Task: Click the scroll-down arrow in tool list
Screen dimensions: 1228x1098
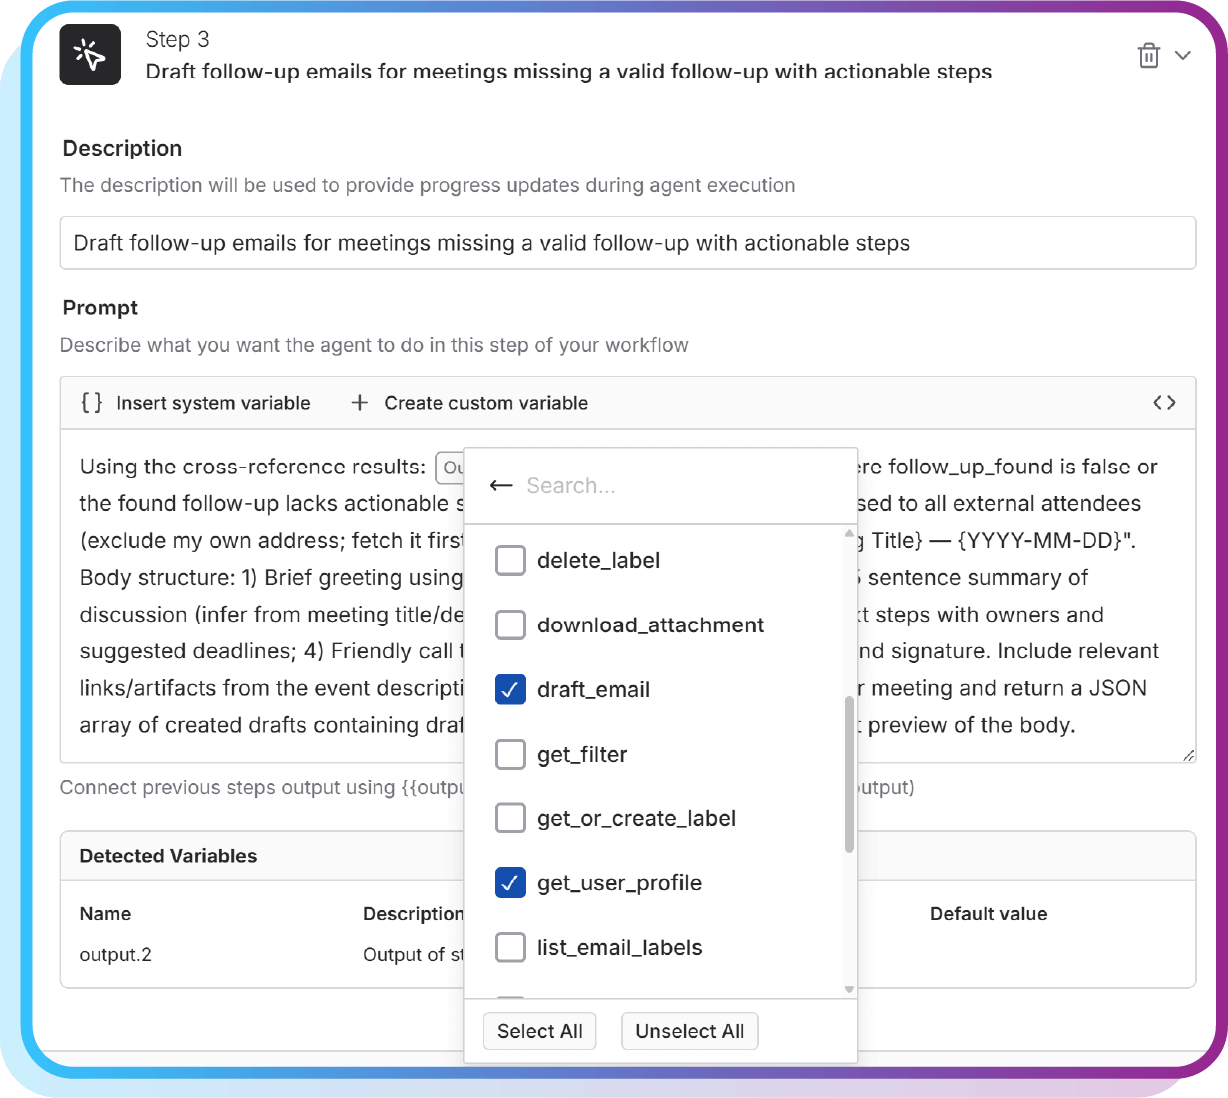Action: point(850,989)
